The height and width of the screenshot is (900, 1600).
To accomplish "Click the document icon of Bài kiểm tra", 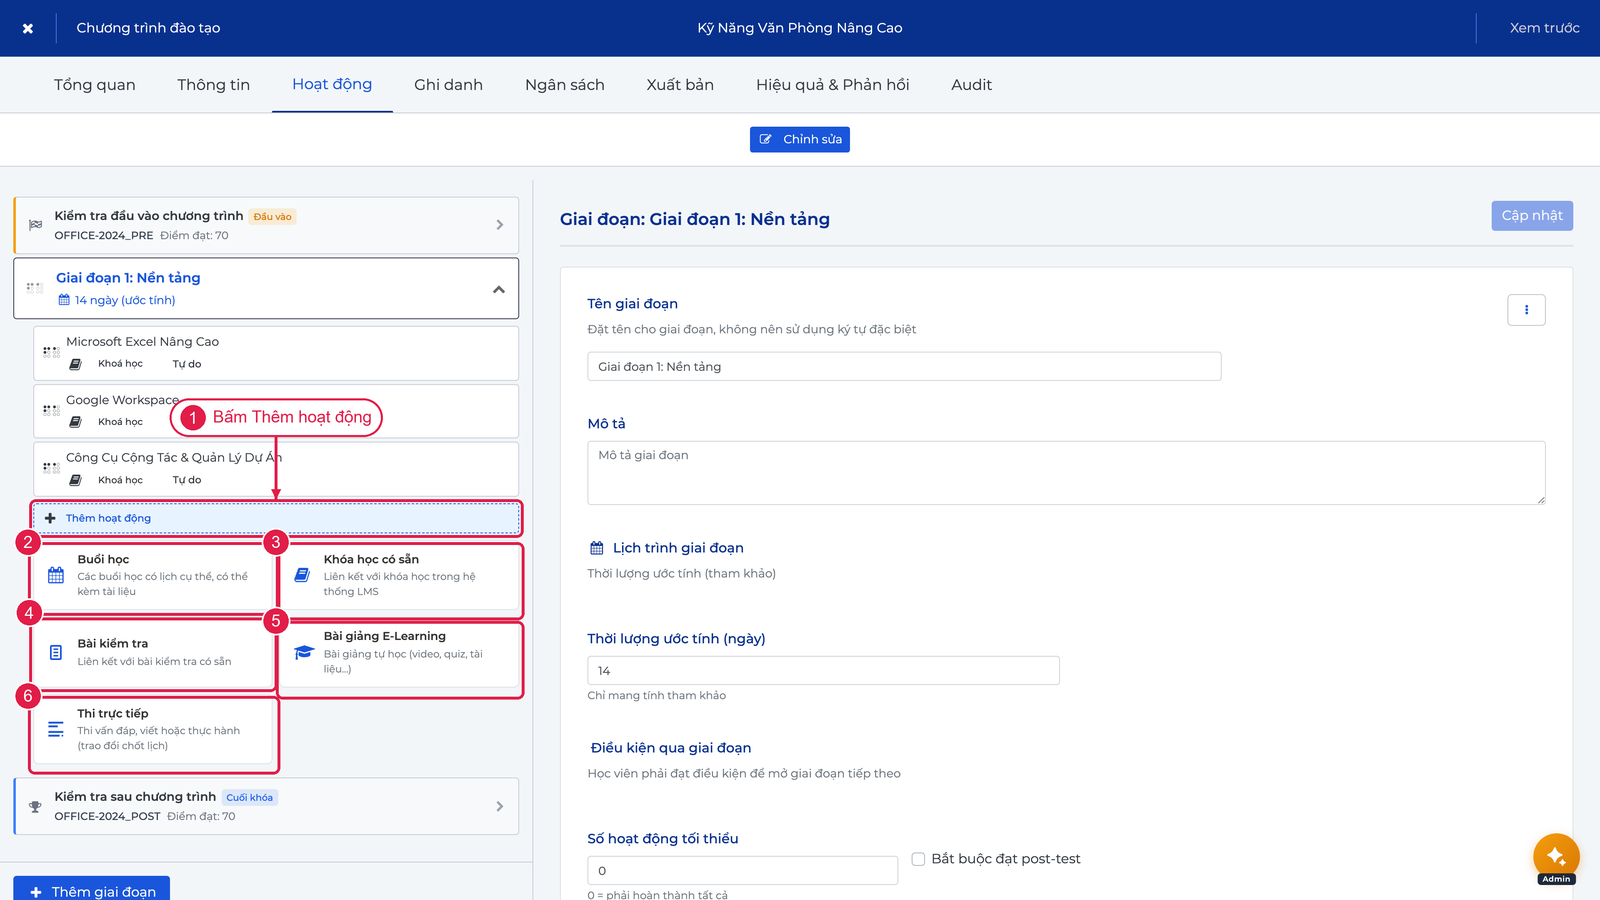I will [56, 652].
